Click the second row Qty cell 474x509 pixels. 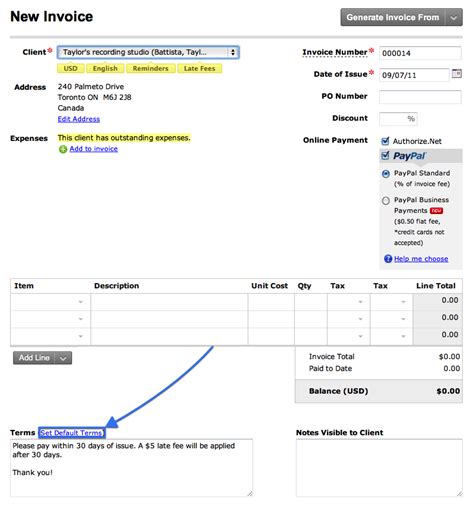[x=311, y=319]
